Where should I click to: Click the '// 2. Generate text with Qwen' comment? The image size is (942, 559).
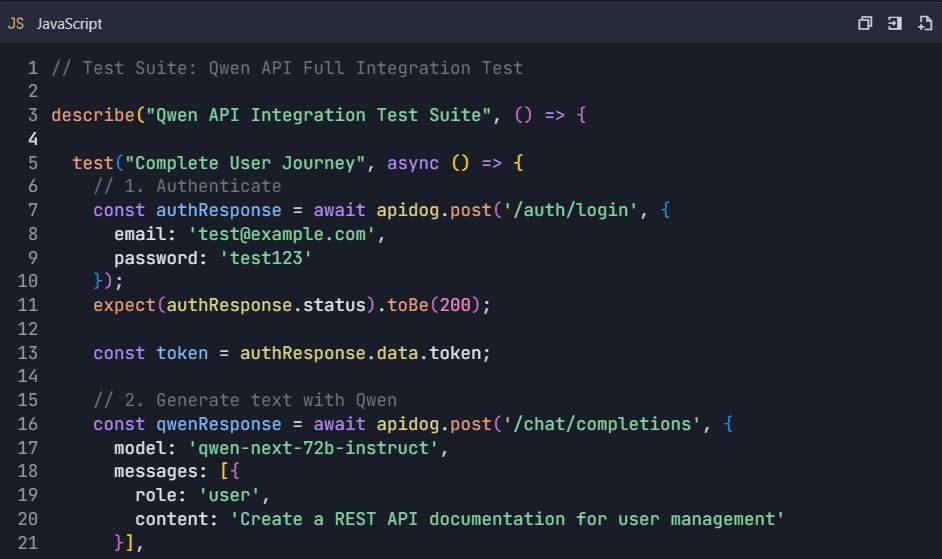pyautogui.click(x=245, y=400)
